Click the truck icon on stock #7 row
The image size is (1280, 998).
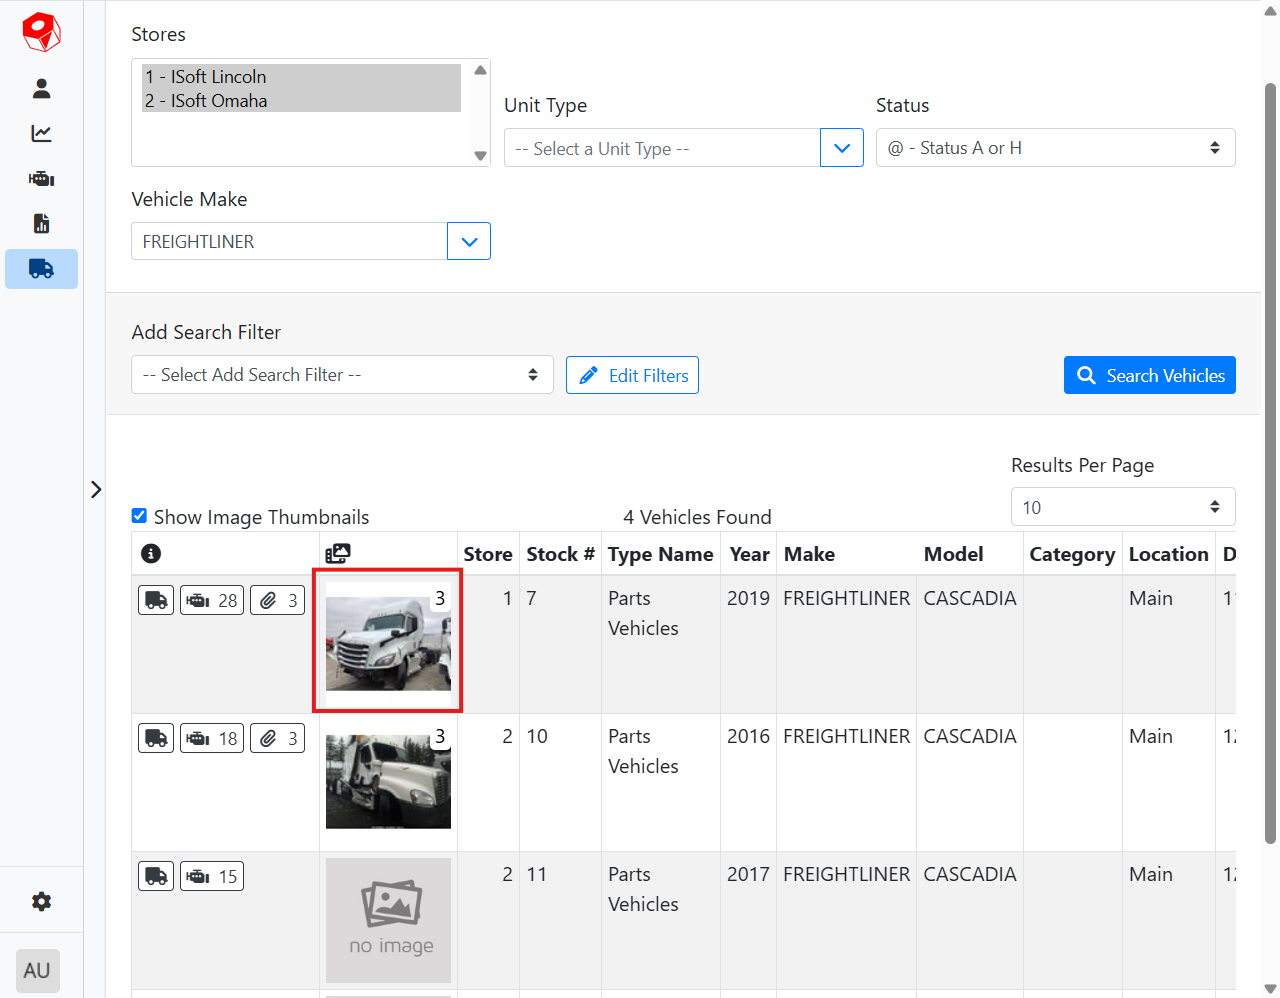(156, 599)
